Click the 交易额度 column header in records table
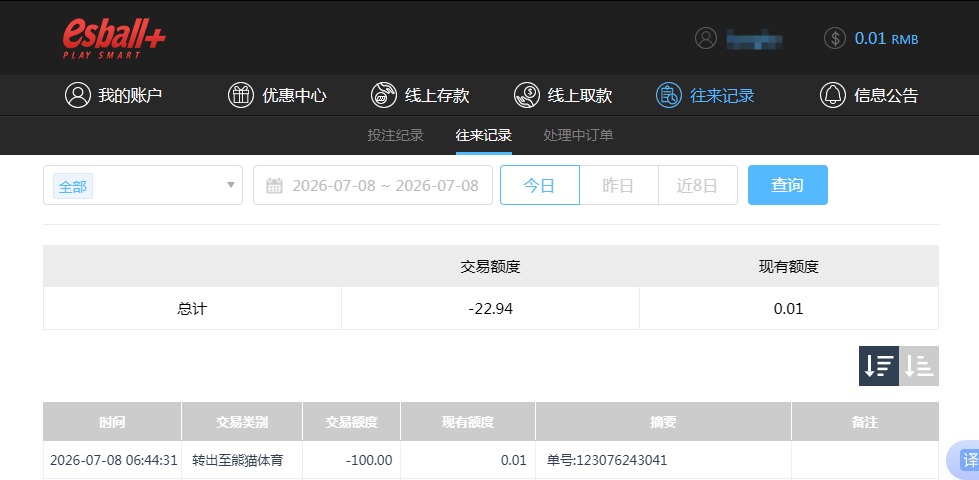Screen dimensions: 979x480 point(352,422)
